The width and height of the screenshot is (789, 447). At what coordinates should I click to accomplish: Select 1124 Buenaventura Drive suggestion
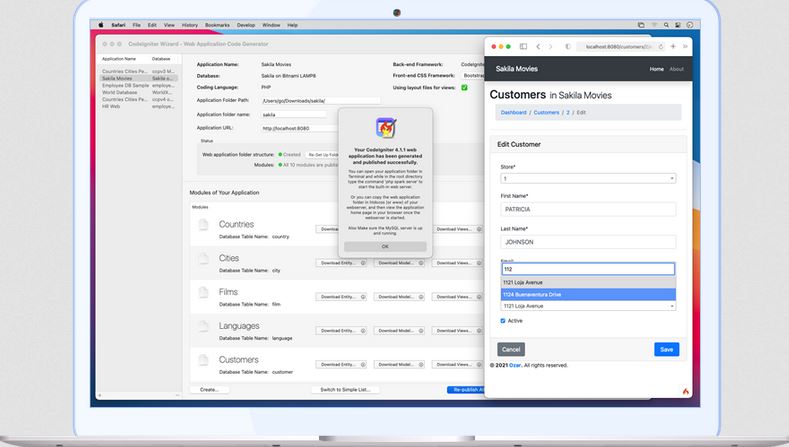click(x=588, y=294)
